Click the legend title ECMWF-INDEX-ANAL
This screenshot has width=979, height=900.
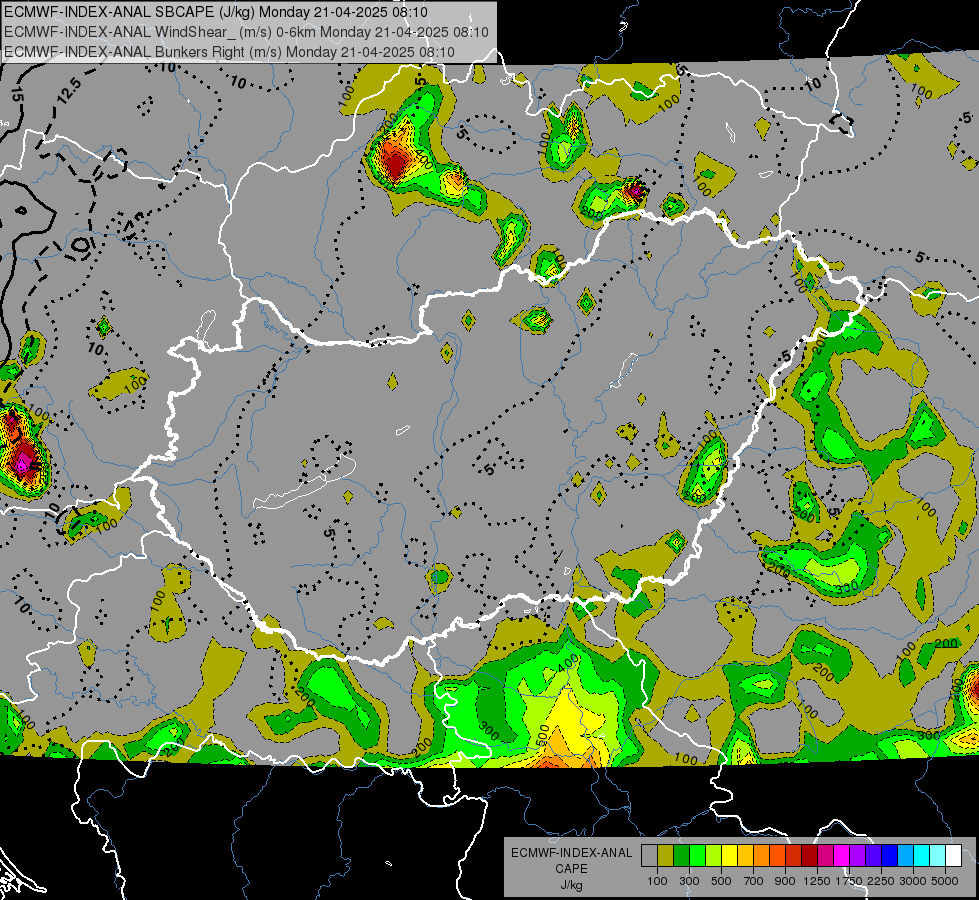571,853
